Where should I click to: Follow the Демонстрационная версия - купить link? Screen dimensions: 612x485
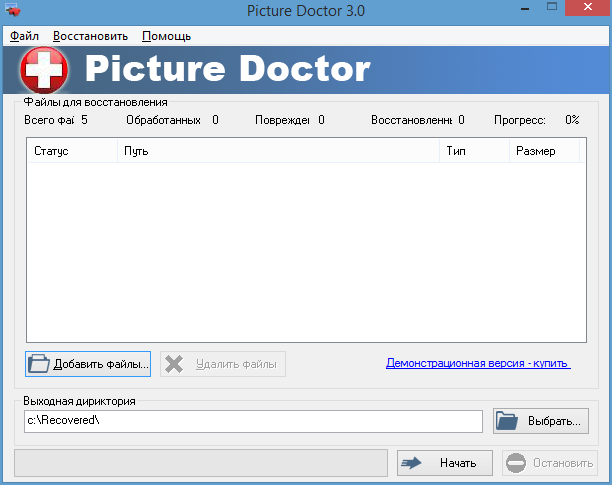478,364
